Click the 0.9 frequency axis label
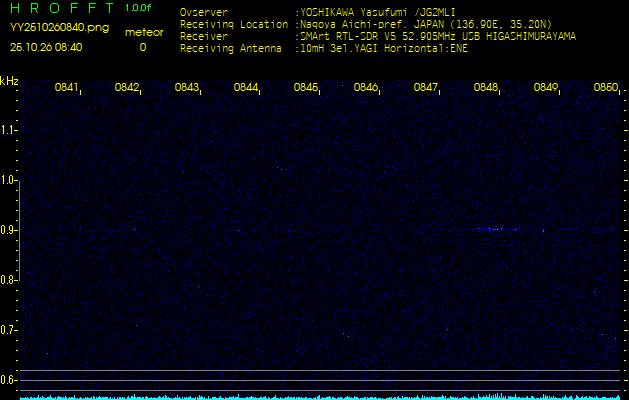The image size is (629, 400). pyautogui.click(x=7, y=230)
